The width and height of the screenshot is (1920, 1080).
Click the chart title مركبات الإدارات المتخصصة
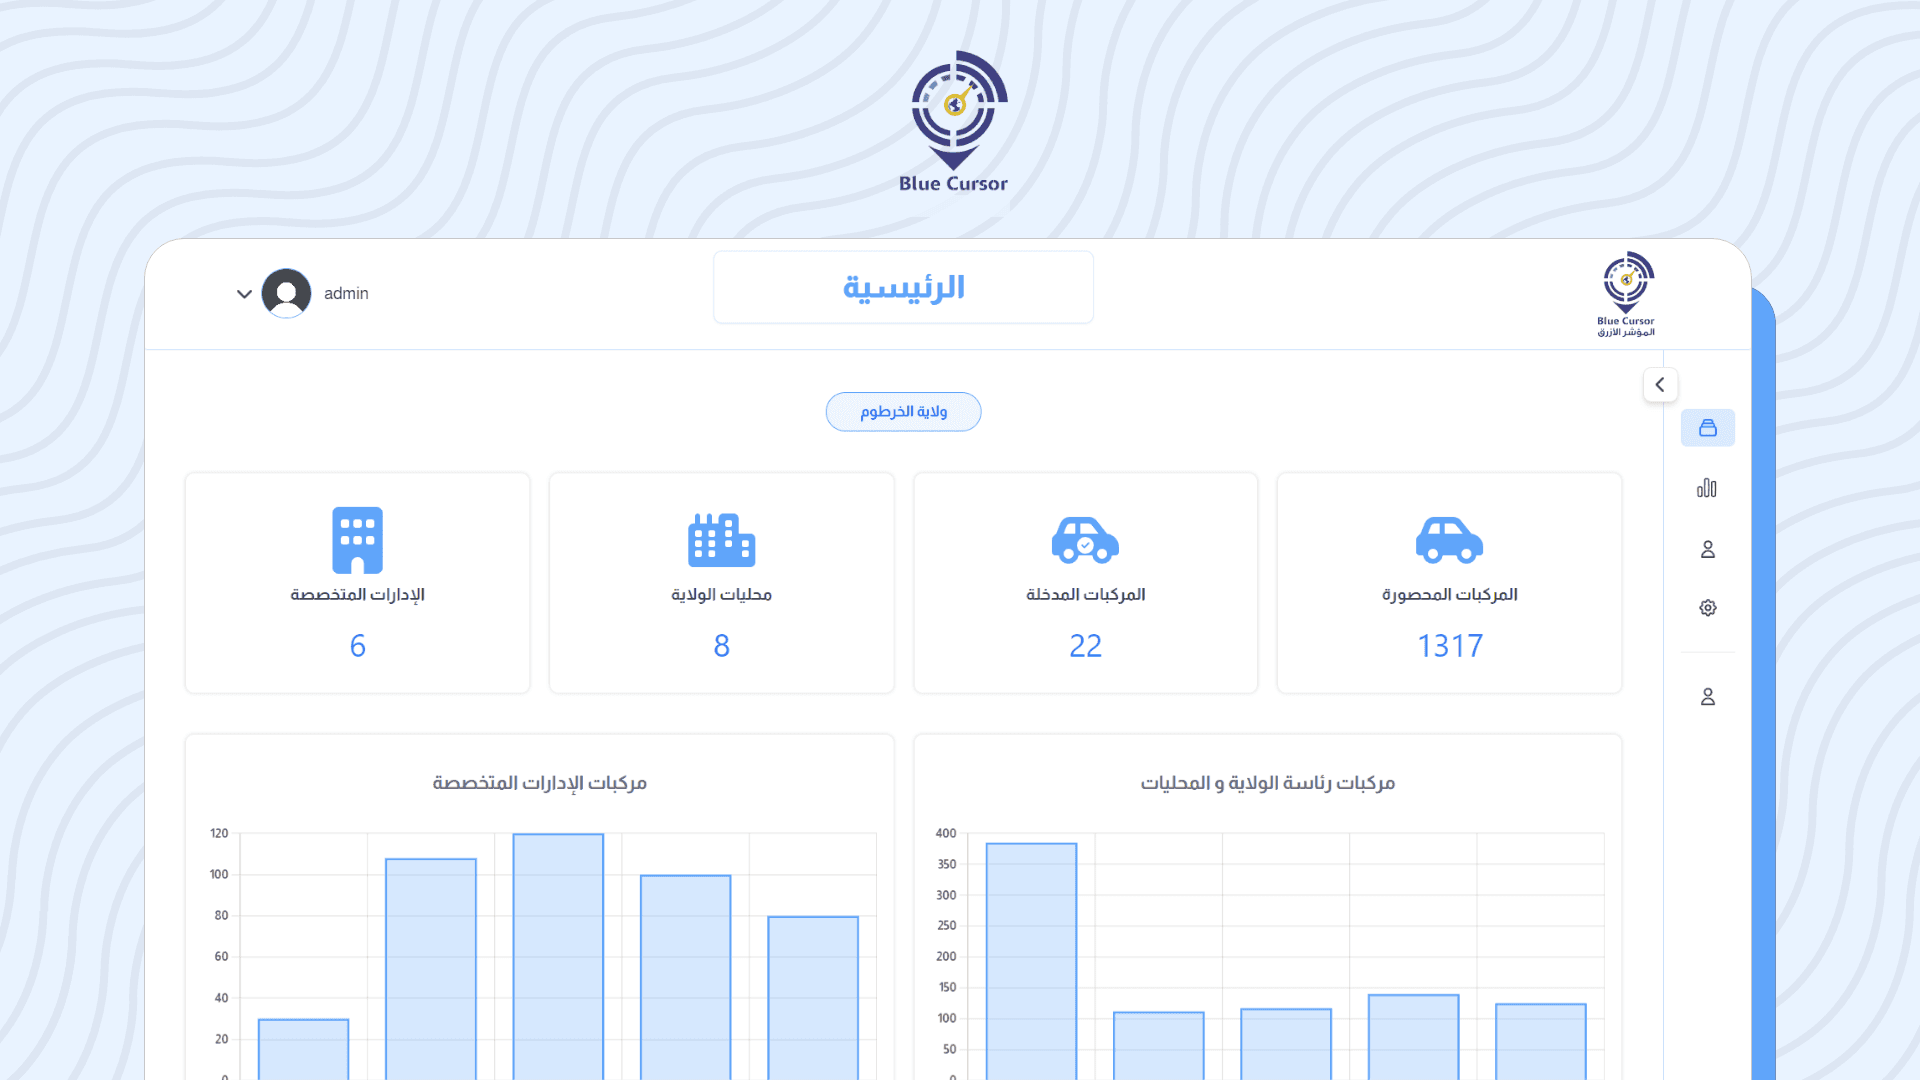pos(539,783)
